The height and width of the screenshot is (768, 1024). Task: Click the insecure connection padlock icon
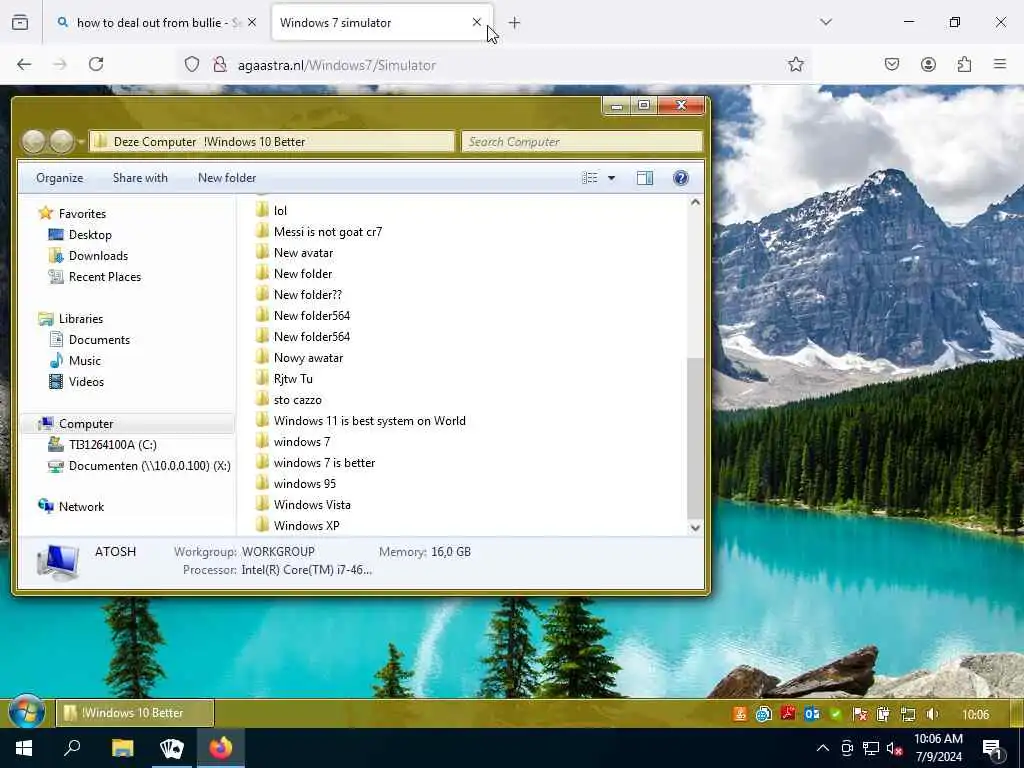[x=220, y=65]
